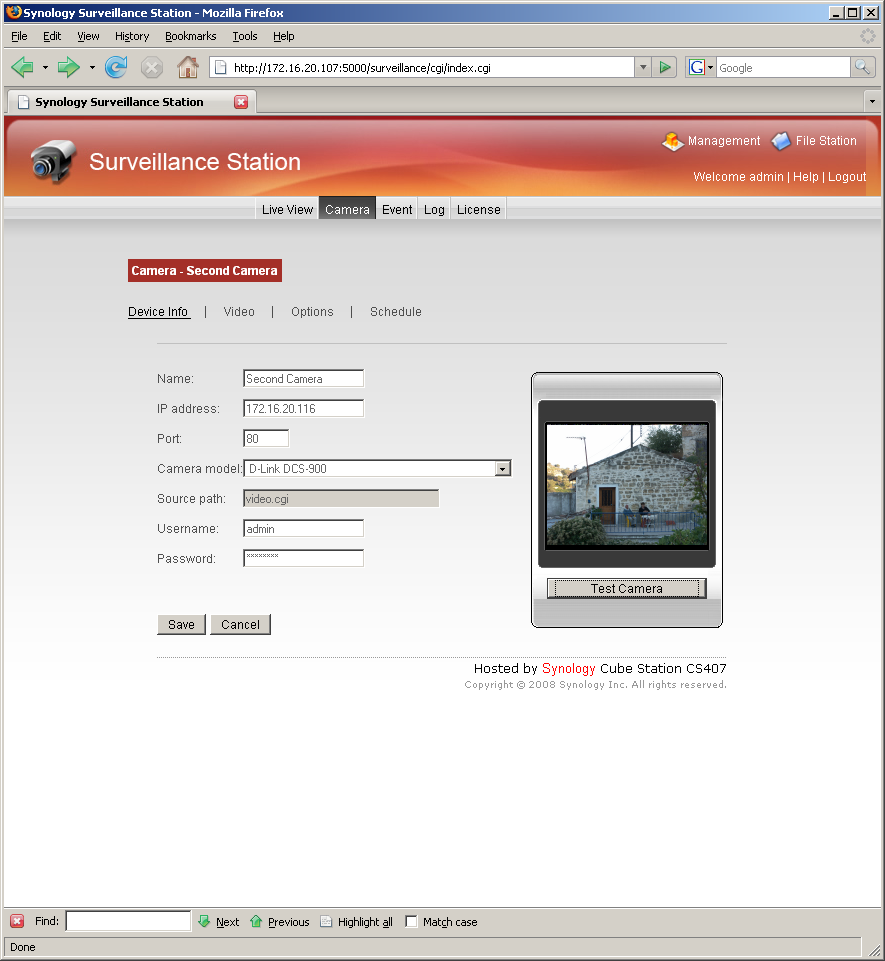Click the green Go arrow button
Image resolution: width=885 pixels, height=961 pixels.
664,67
